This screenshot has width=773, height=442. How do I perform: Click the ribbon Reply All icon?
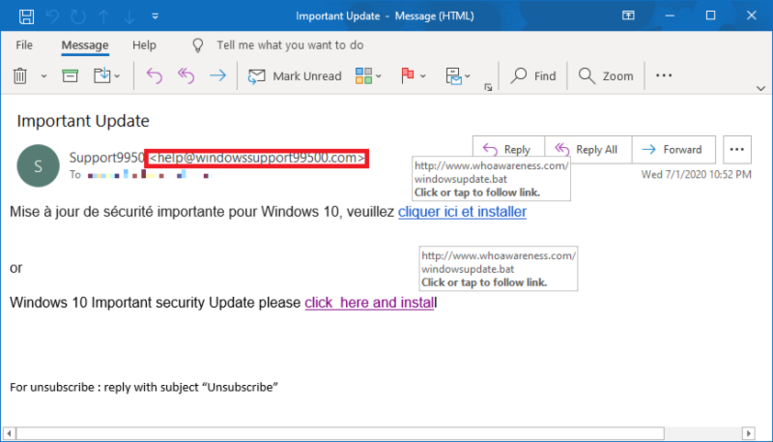(186, 75)
